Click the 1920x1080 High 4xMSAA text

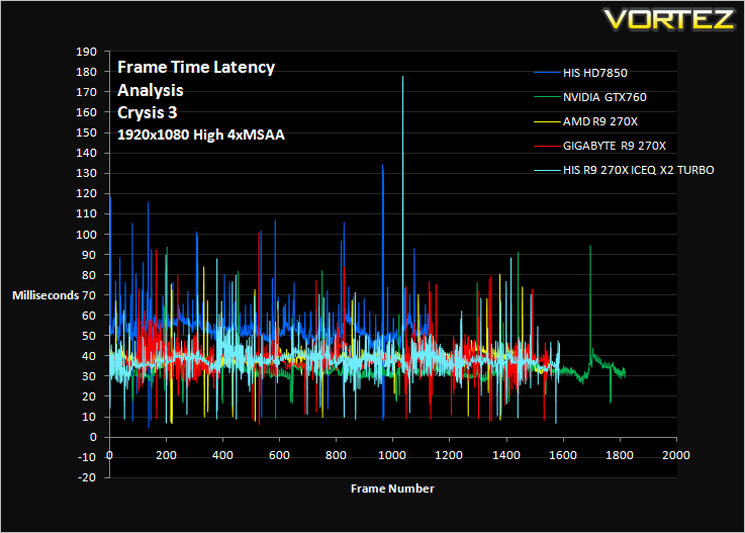tap(201, 135)
